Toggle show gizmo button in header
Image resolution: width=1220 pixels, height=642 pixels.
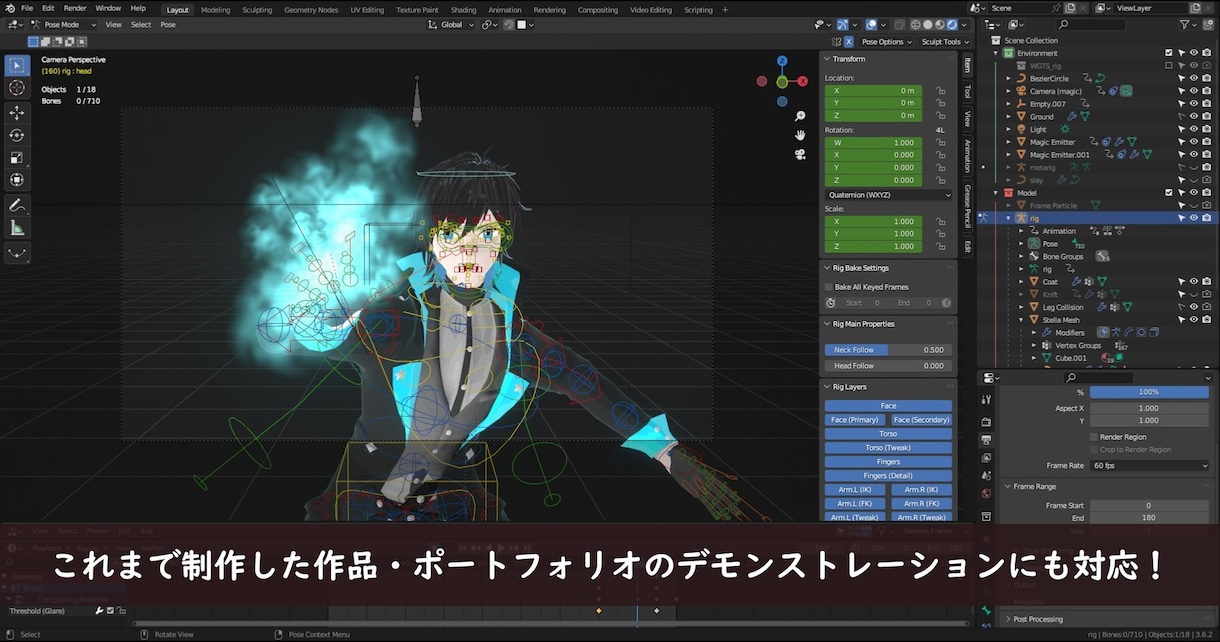(x=843, y=24)
